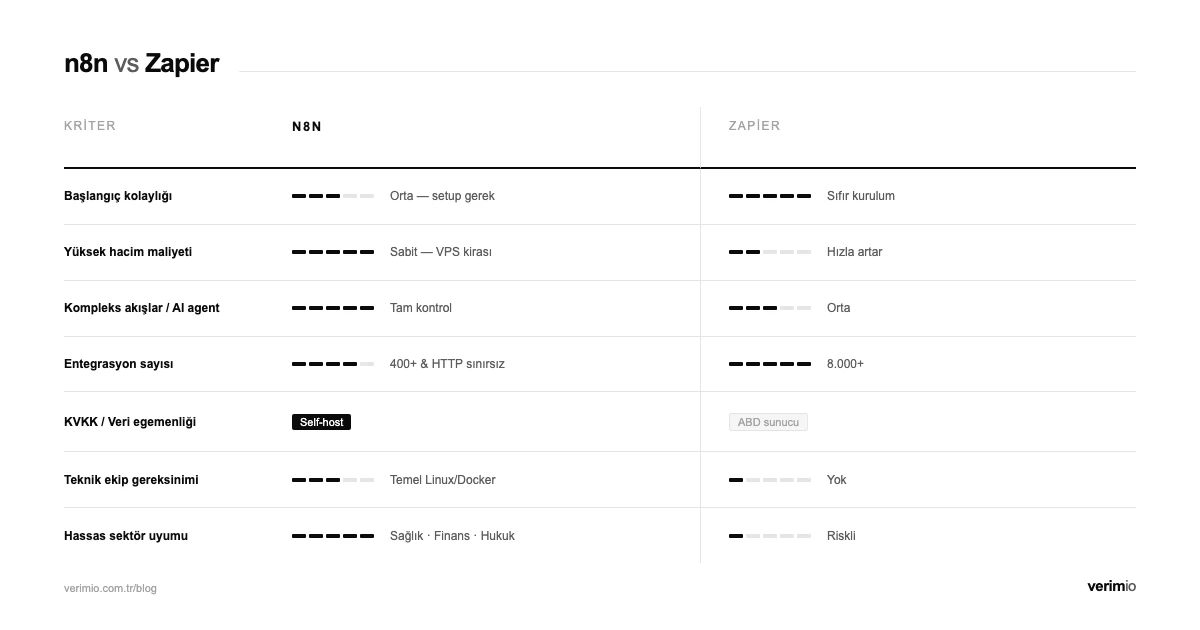Select the Hassas sektör uyumu row label
The width and height of the screenshot is (1200, 630).
point(126,536)
